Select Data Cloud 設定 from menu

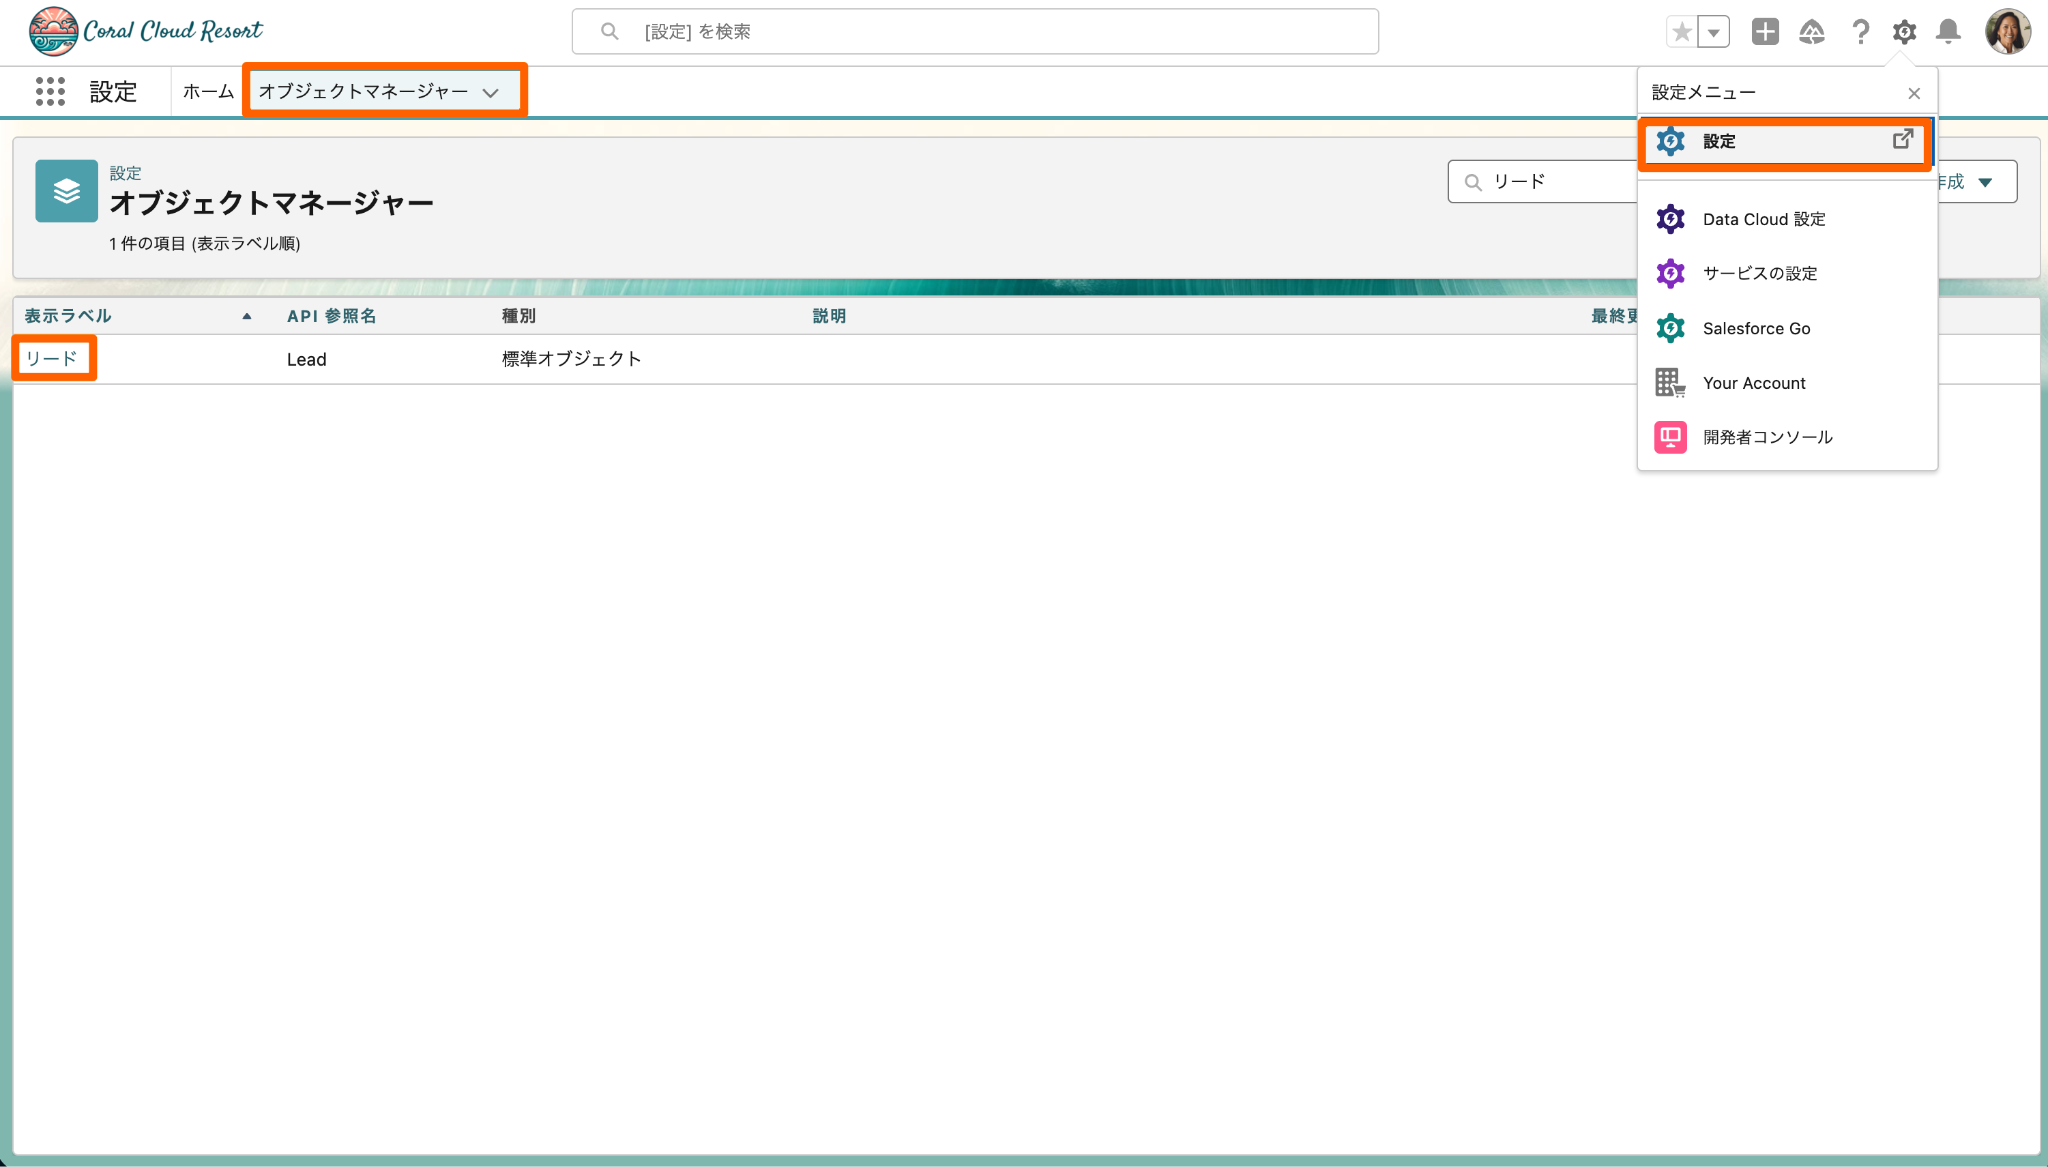(x=1763, y=219)
